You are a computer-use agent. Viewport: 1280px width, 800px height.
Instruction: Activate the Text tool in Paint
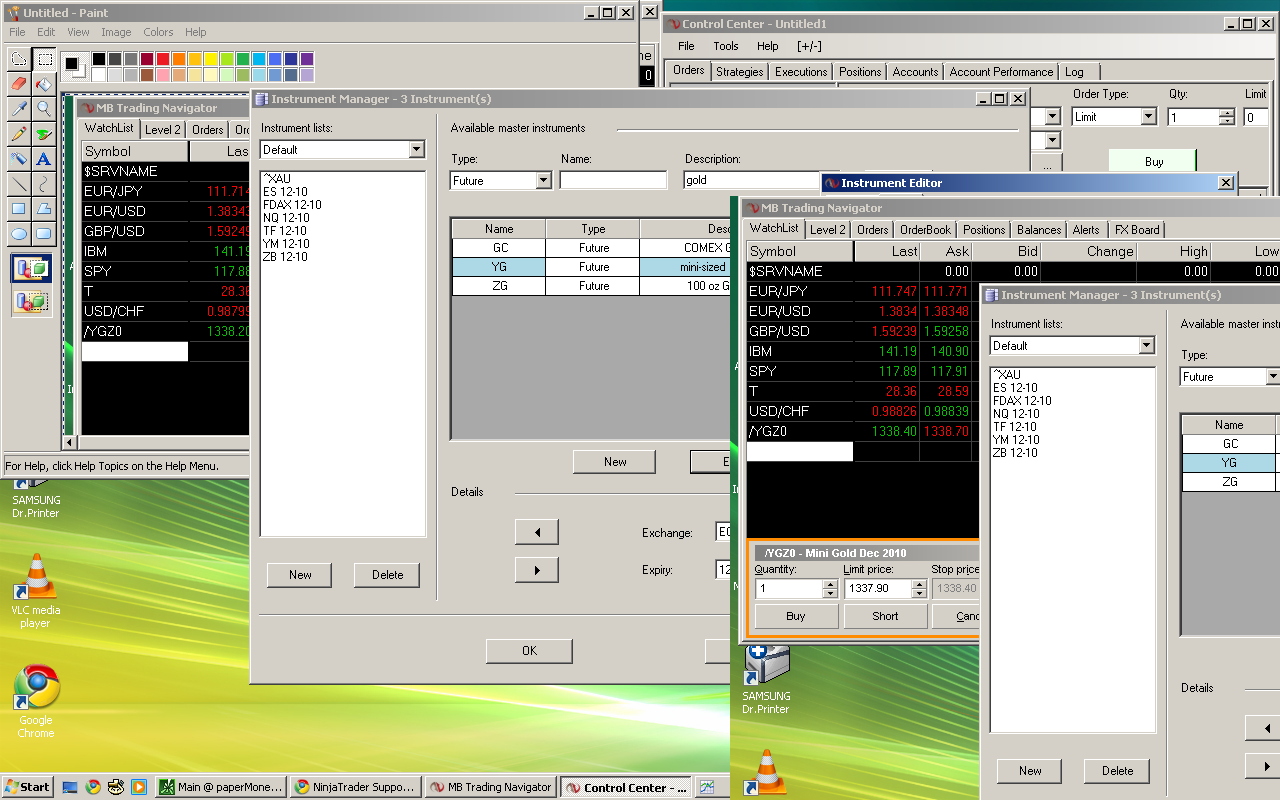(x=44, y=159)
